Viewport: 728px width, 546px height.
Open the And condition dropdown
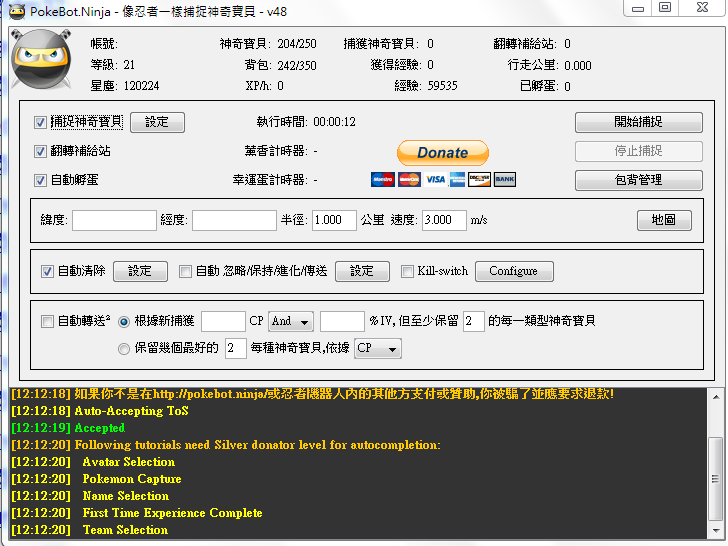[291, 321]
